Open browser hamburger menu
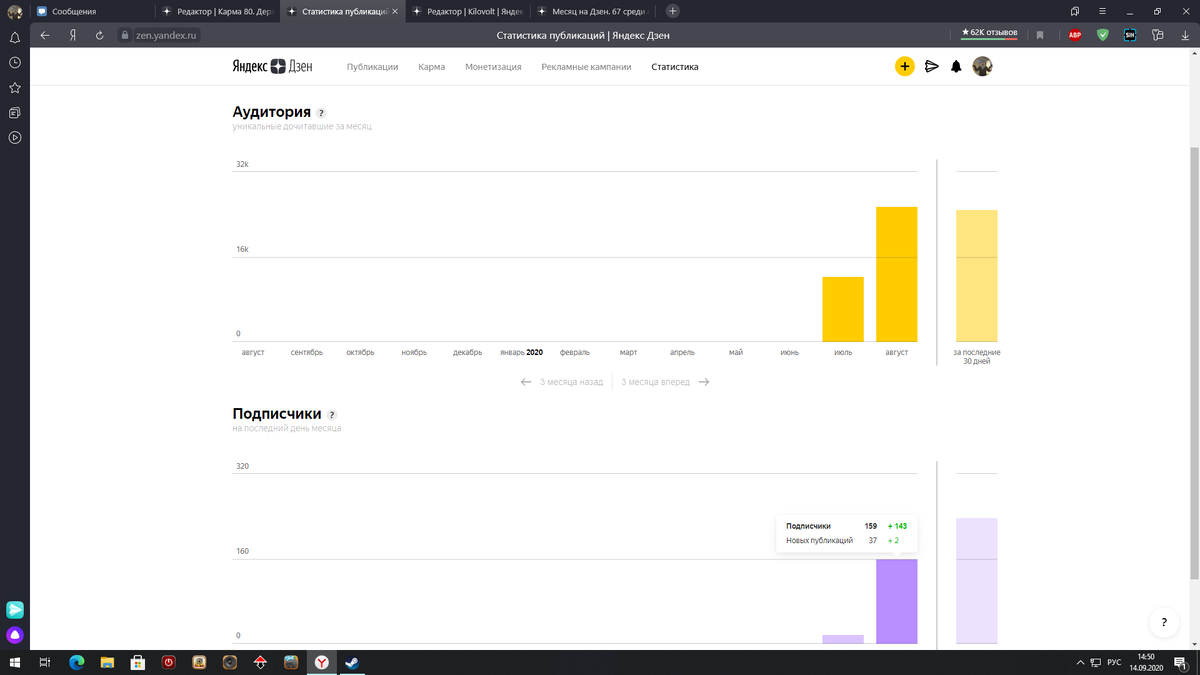The image size is (1200, 675). (x=1102, y=11)
